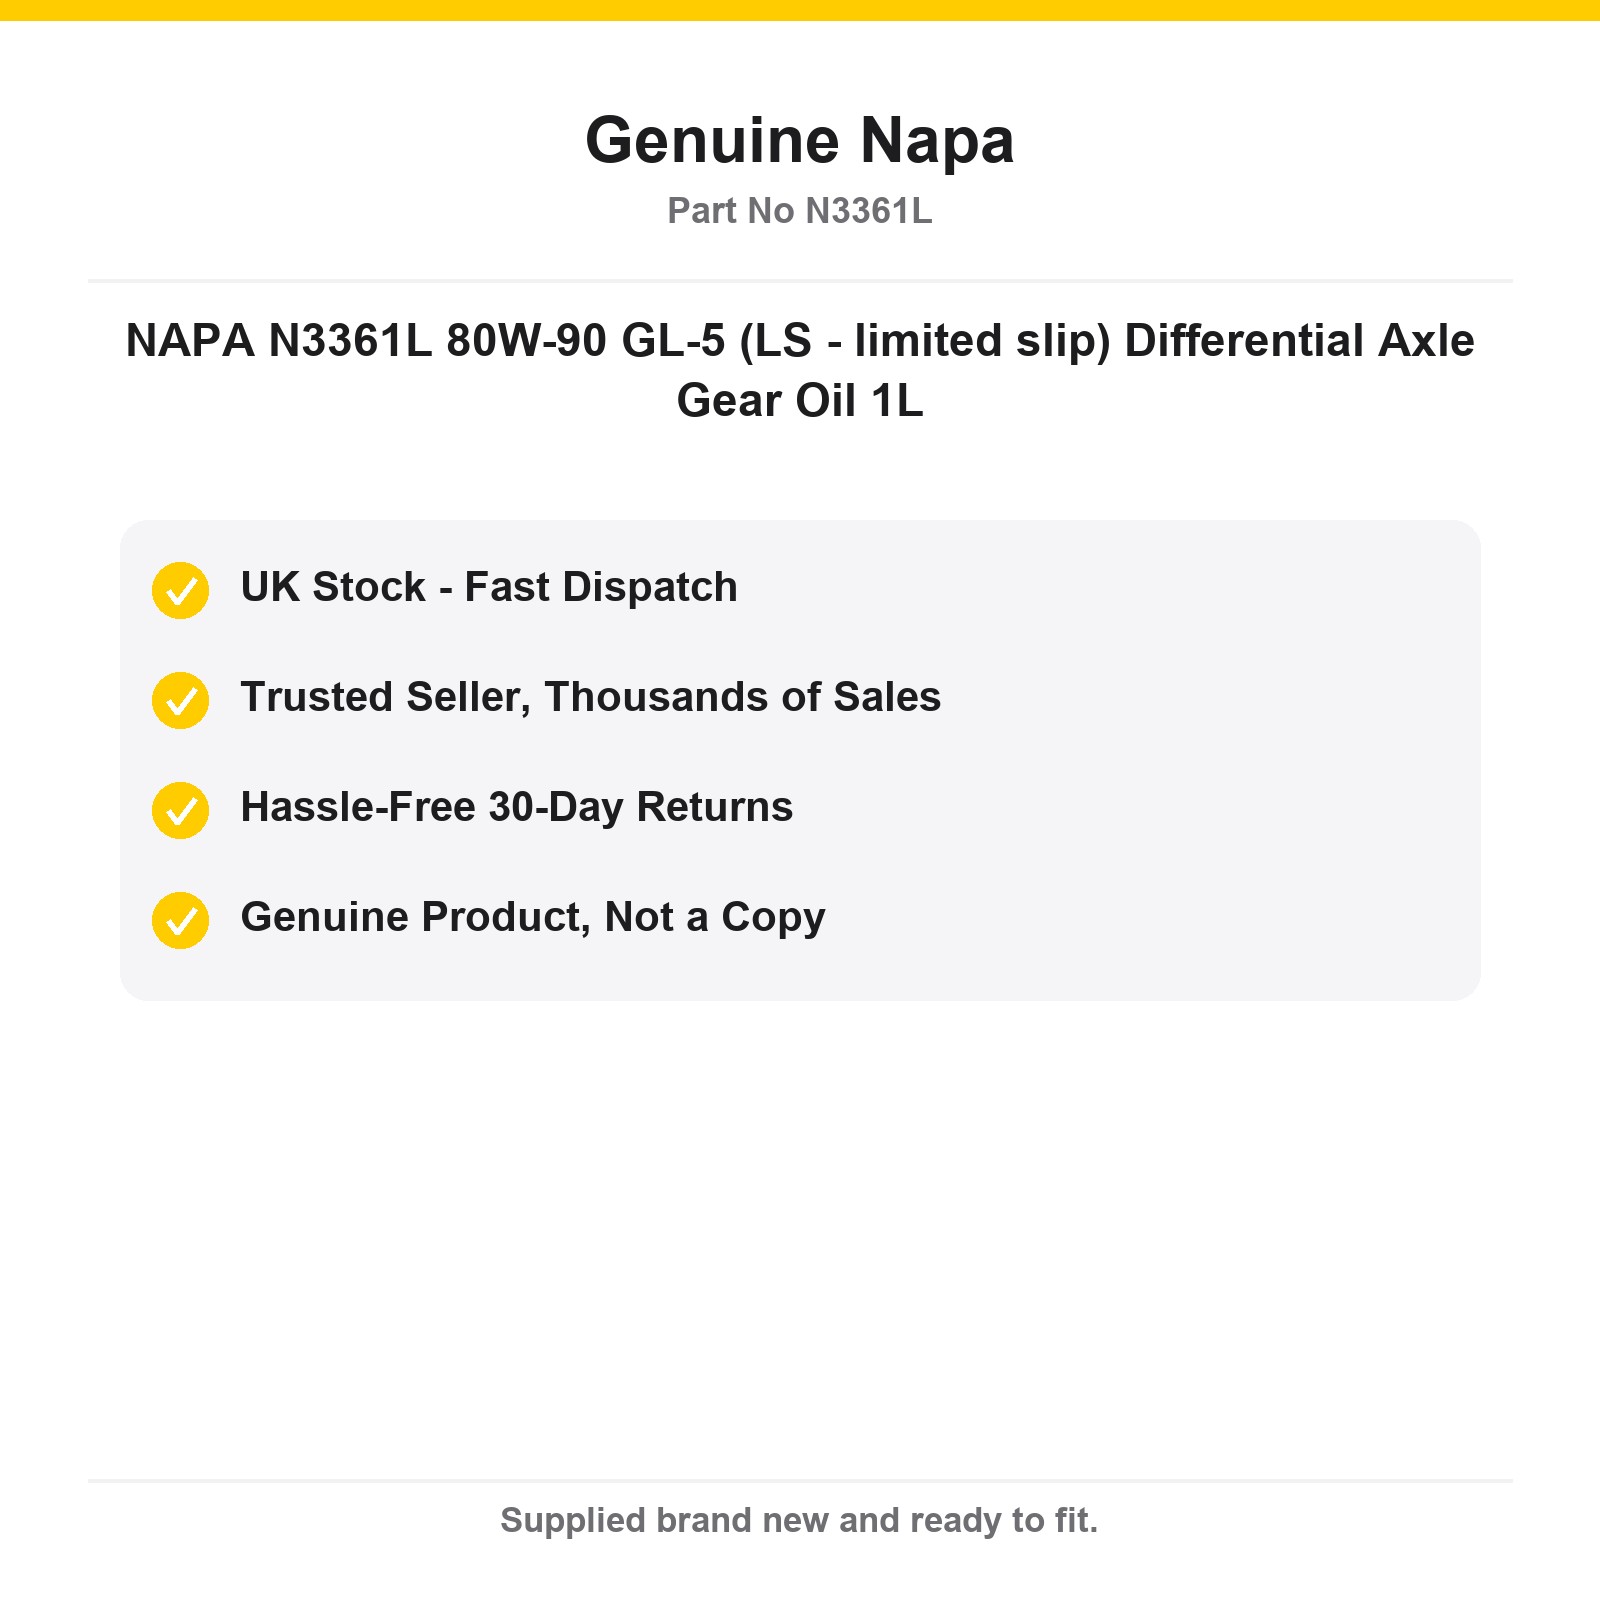1600x1600 pixels.
Task: Click the Gear Oil 1L line
Action: click(x=800, y=401)
